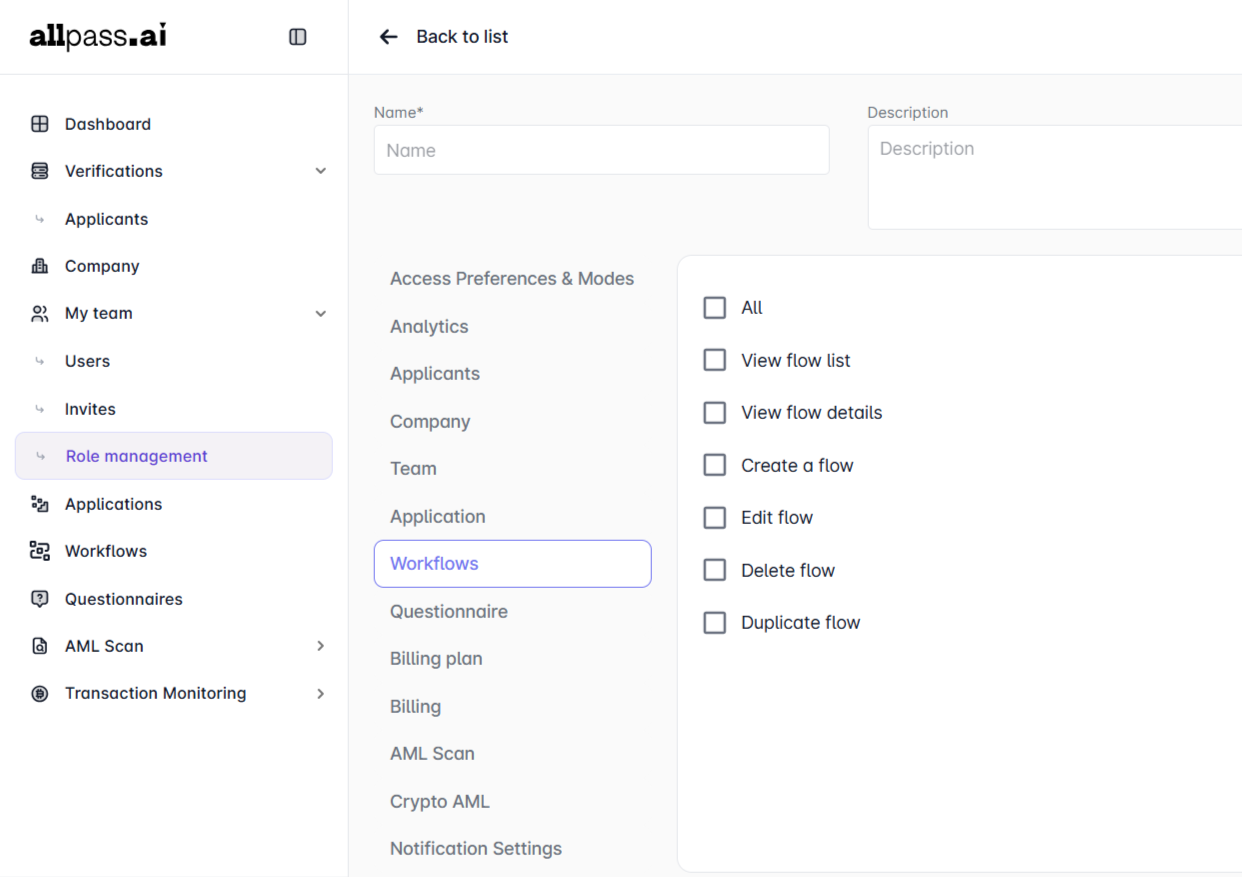
Task: Go to Users in sidebar
Action: point(88,361)
